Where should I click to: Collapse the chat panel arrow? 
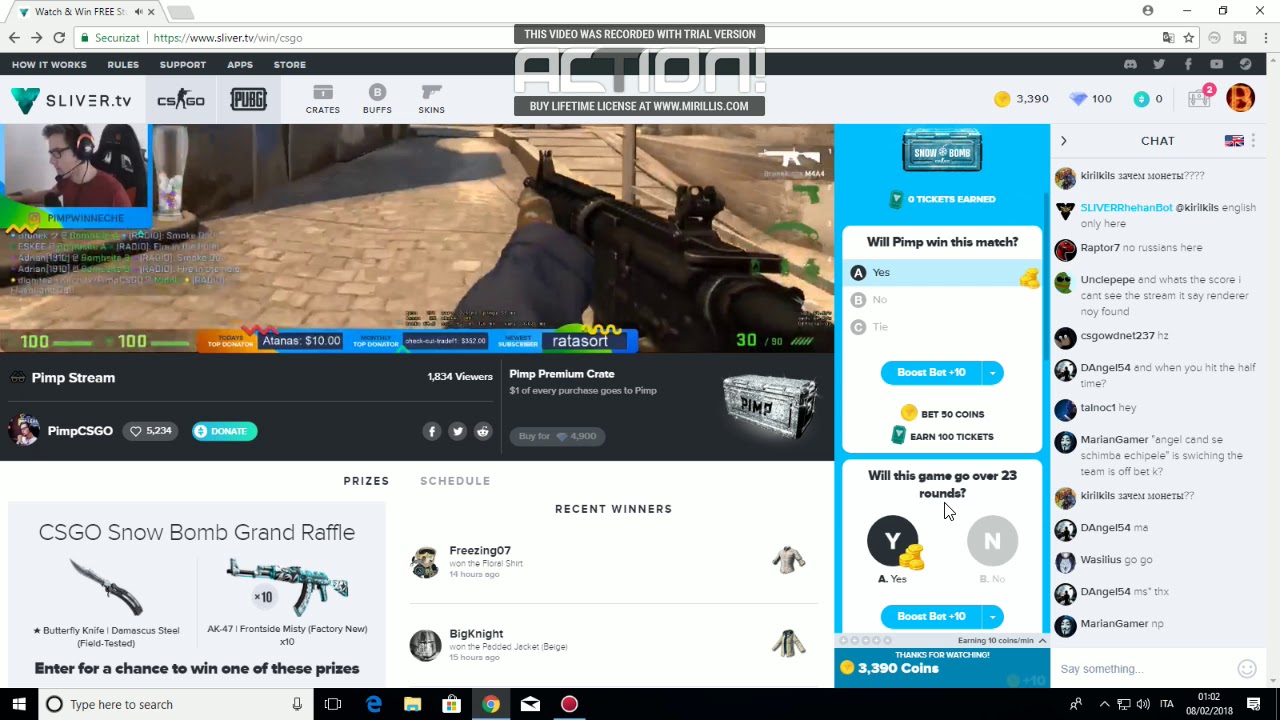(1063, 141)
